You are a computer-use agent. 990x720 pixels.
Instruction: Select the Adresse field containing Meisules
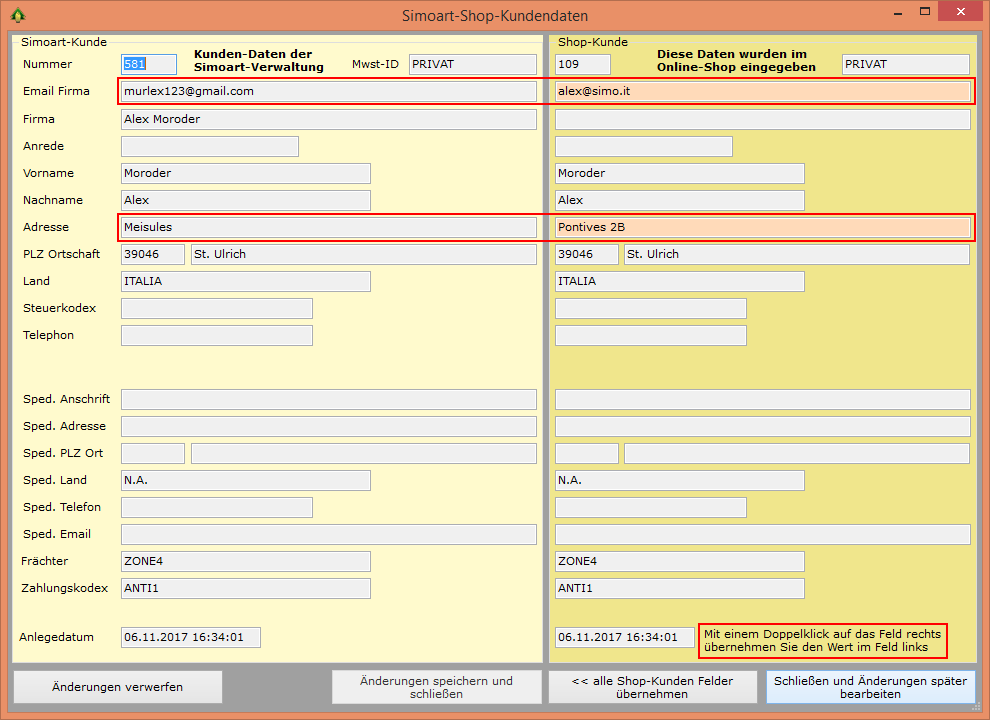(x=328, y=227)
